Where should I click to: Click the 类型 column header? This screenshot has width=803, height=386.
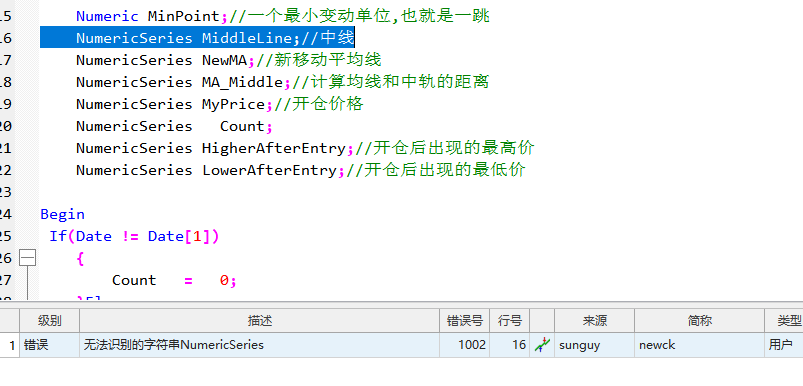[x=784, y=321]
